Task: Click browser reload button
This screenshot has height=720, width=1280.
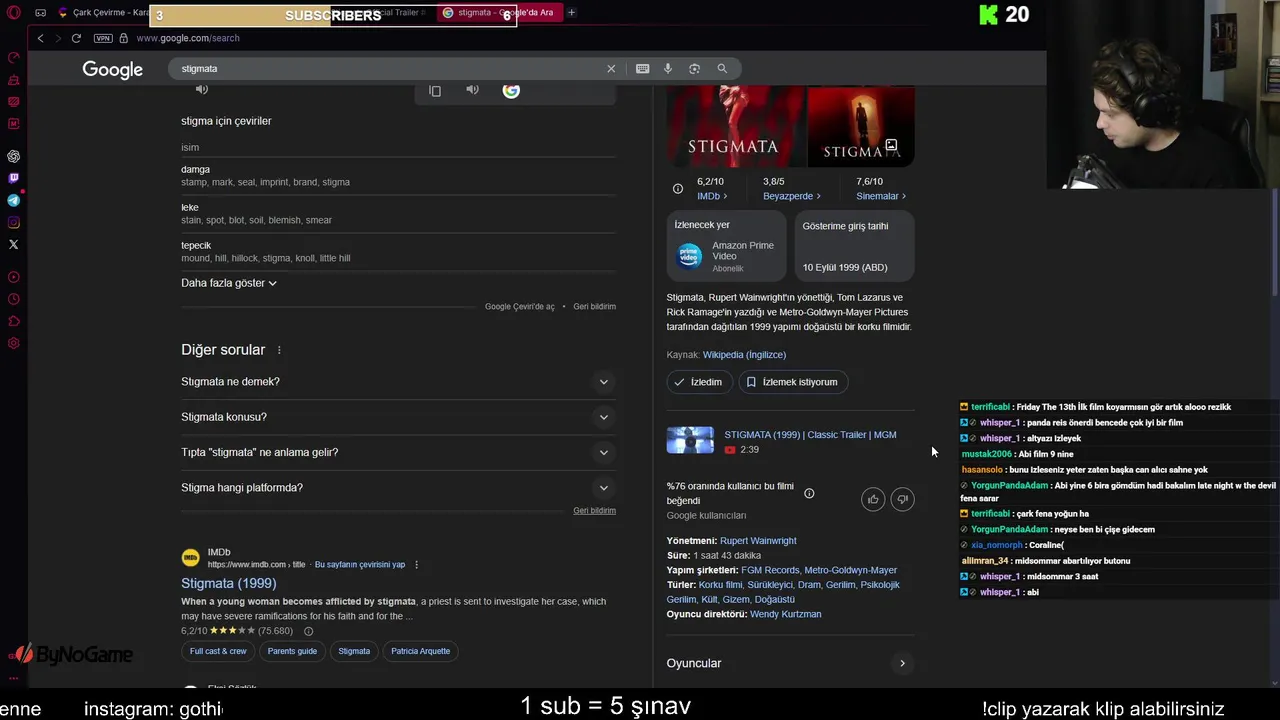Action: [76, 38]
